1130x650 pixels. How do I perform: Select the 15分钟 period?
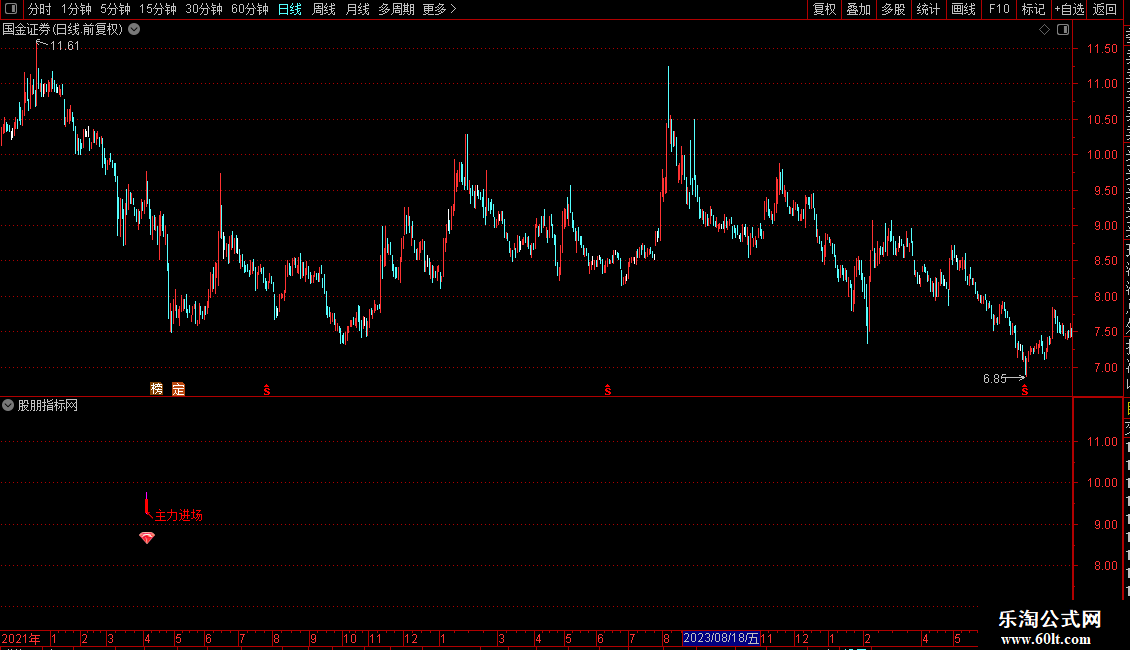click(x=158, y=9)
